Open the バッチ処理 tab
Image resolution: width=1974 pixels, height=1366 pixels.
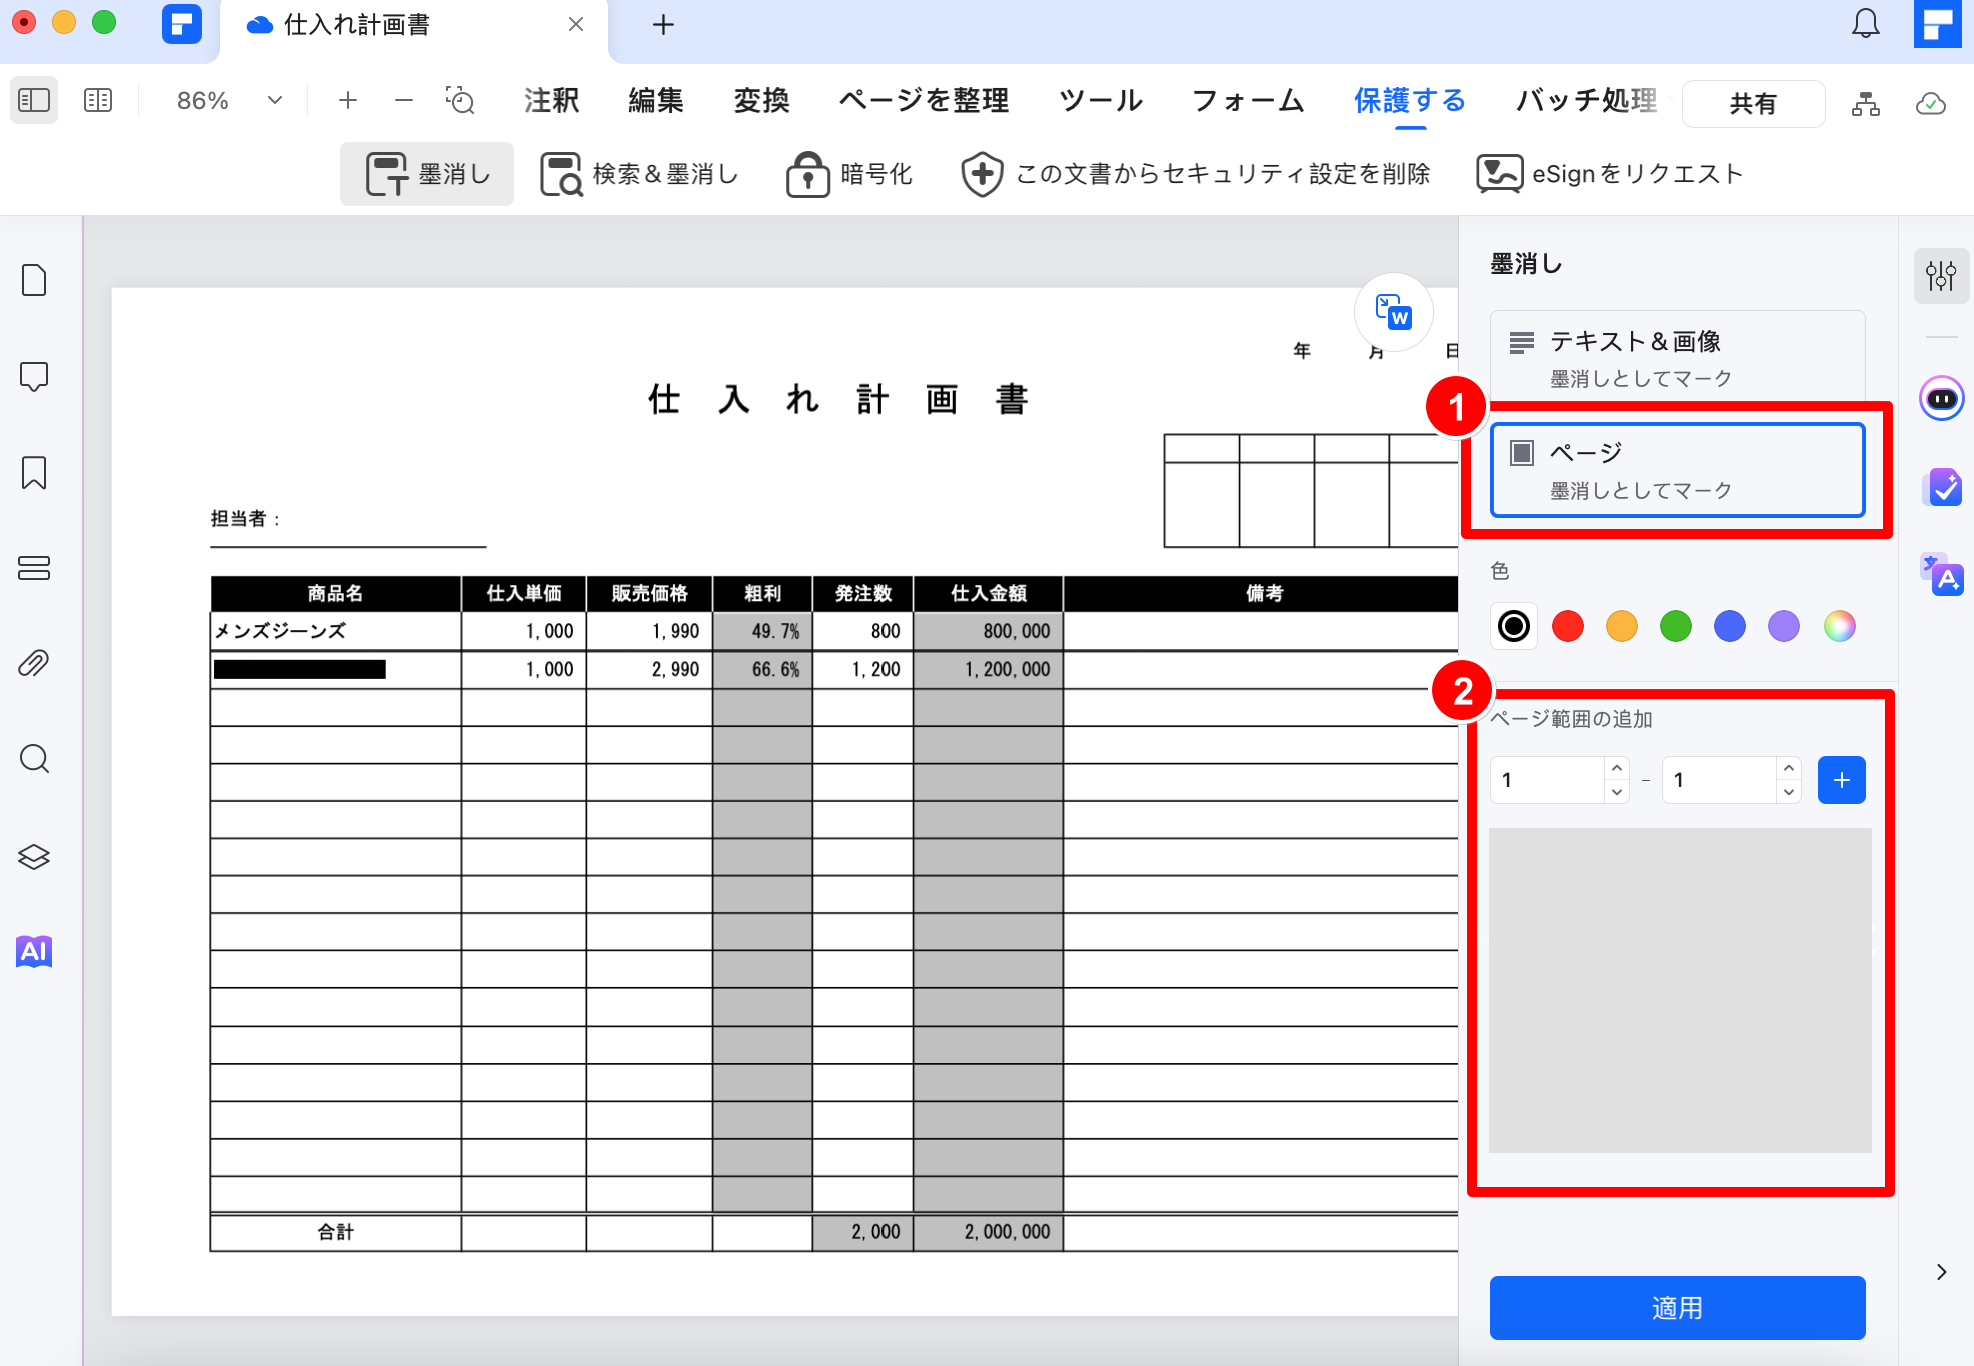(x=1586, y=100)
